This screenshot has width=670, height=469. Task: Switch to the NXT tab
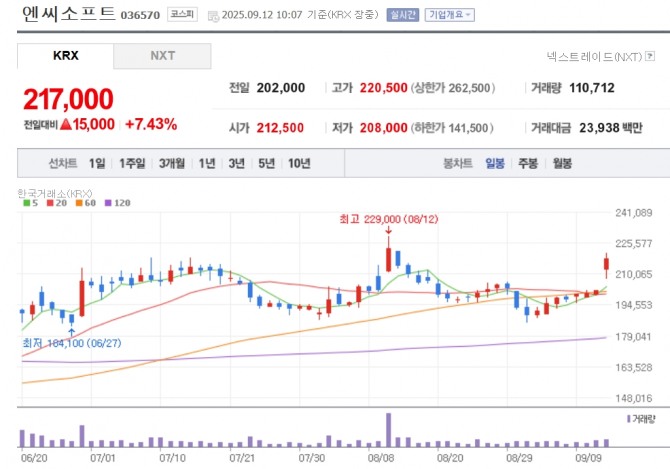click(x=162, y=56)
